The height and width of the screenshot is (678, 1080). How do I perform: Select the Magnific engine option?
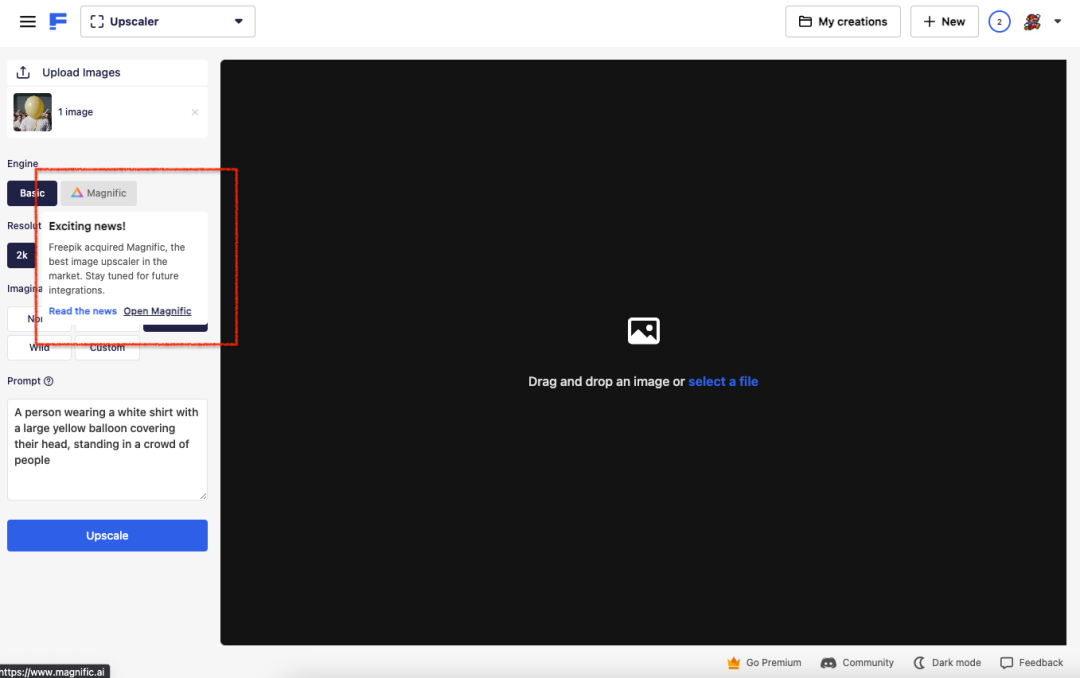[98, 193]
